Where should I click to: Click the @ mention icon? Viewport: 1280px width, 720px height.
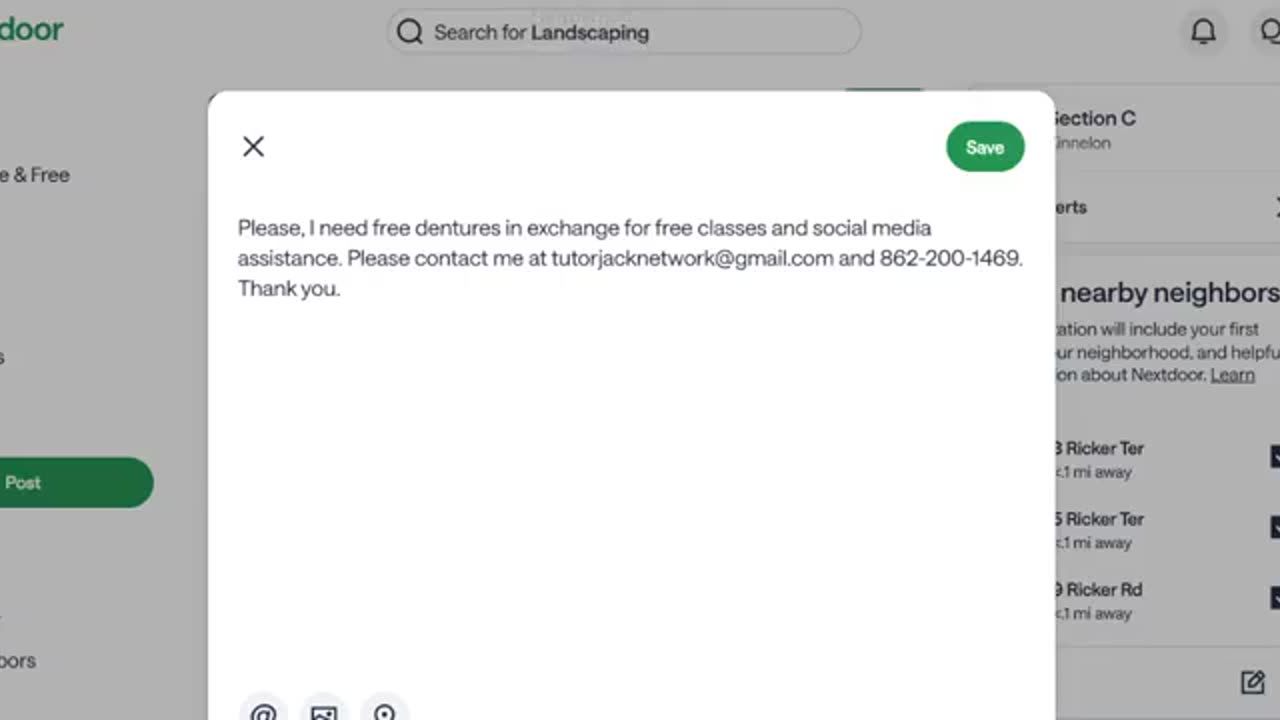263,708
